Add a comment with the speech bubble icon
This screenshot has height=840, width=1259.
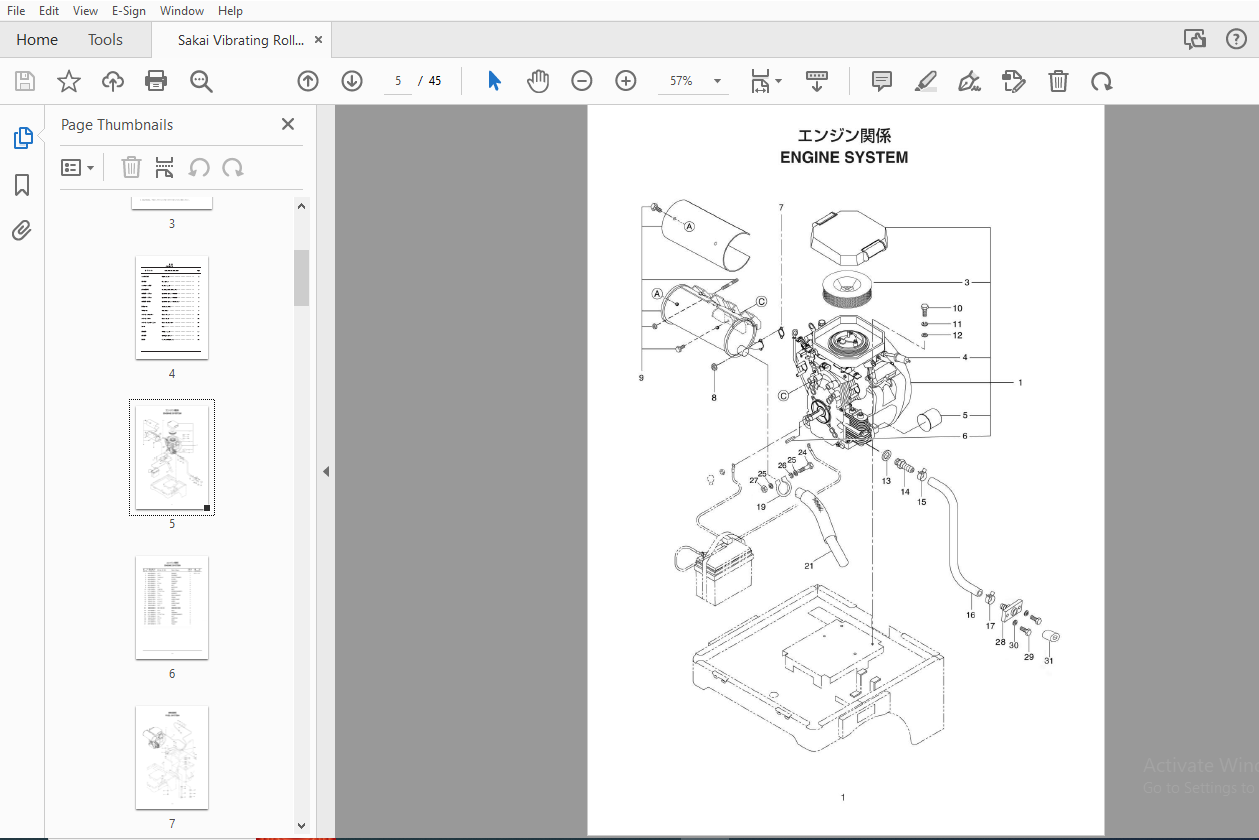coord(881,81)
